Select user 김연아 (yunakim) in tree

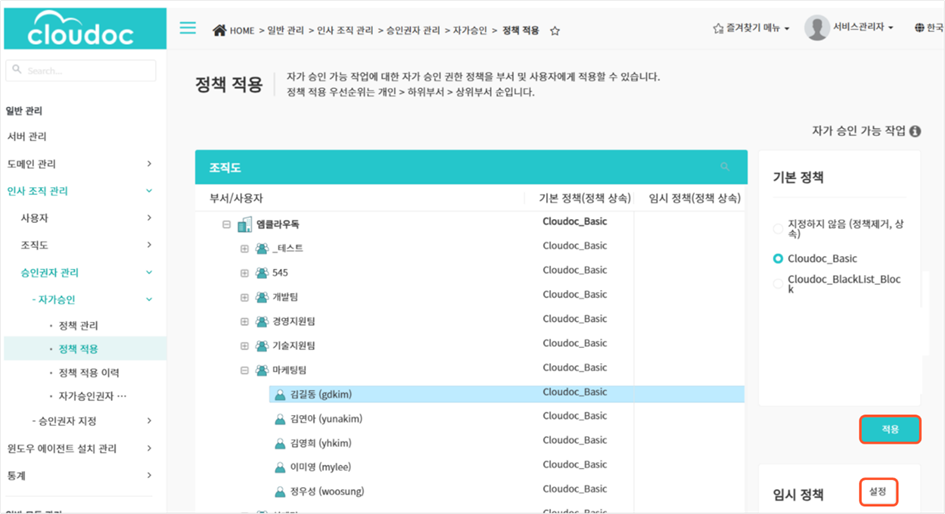[320, 419]
